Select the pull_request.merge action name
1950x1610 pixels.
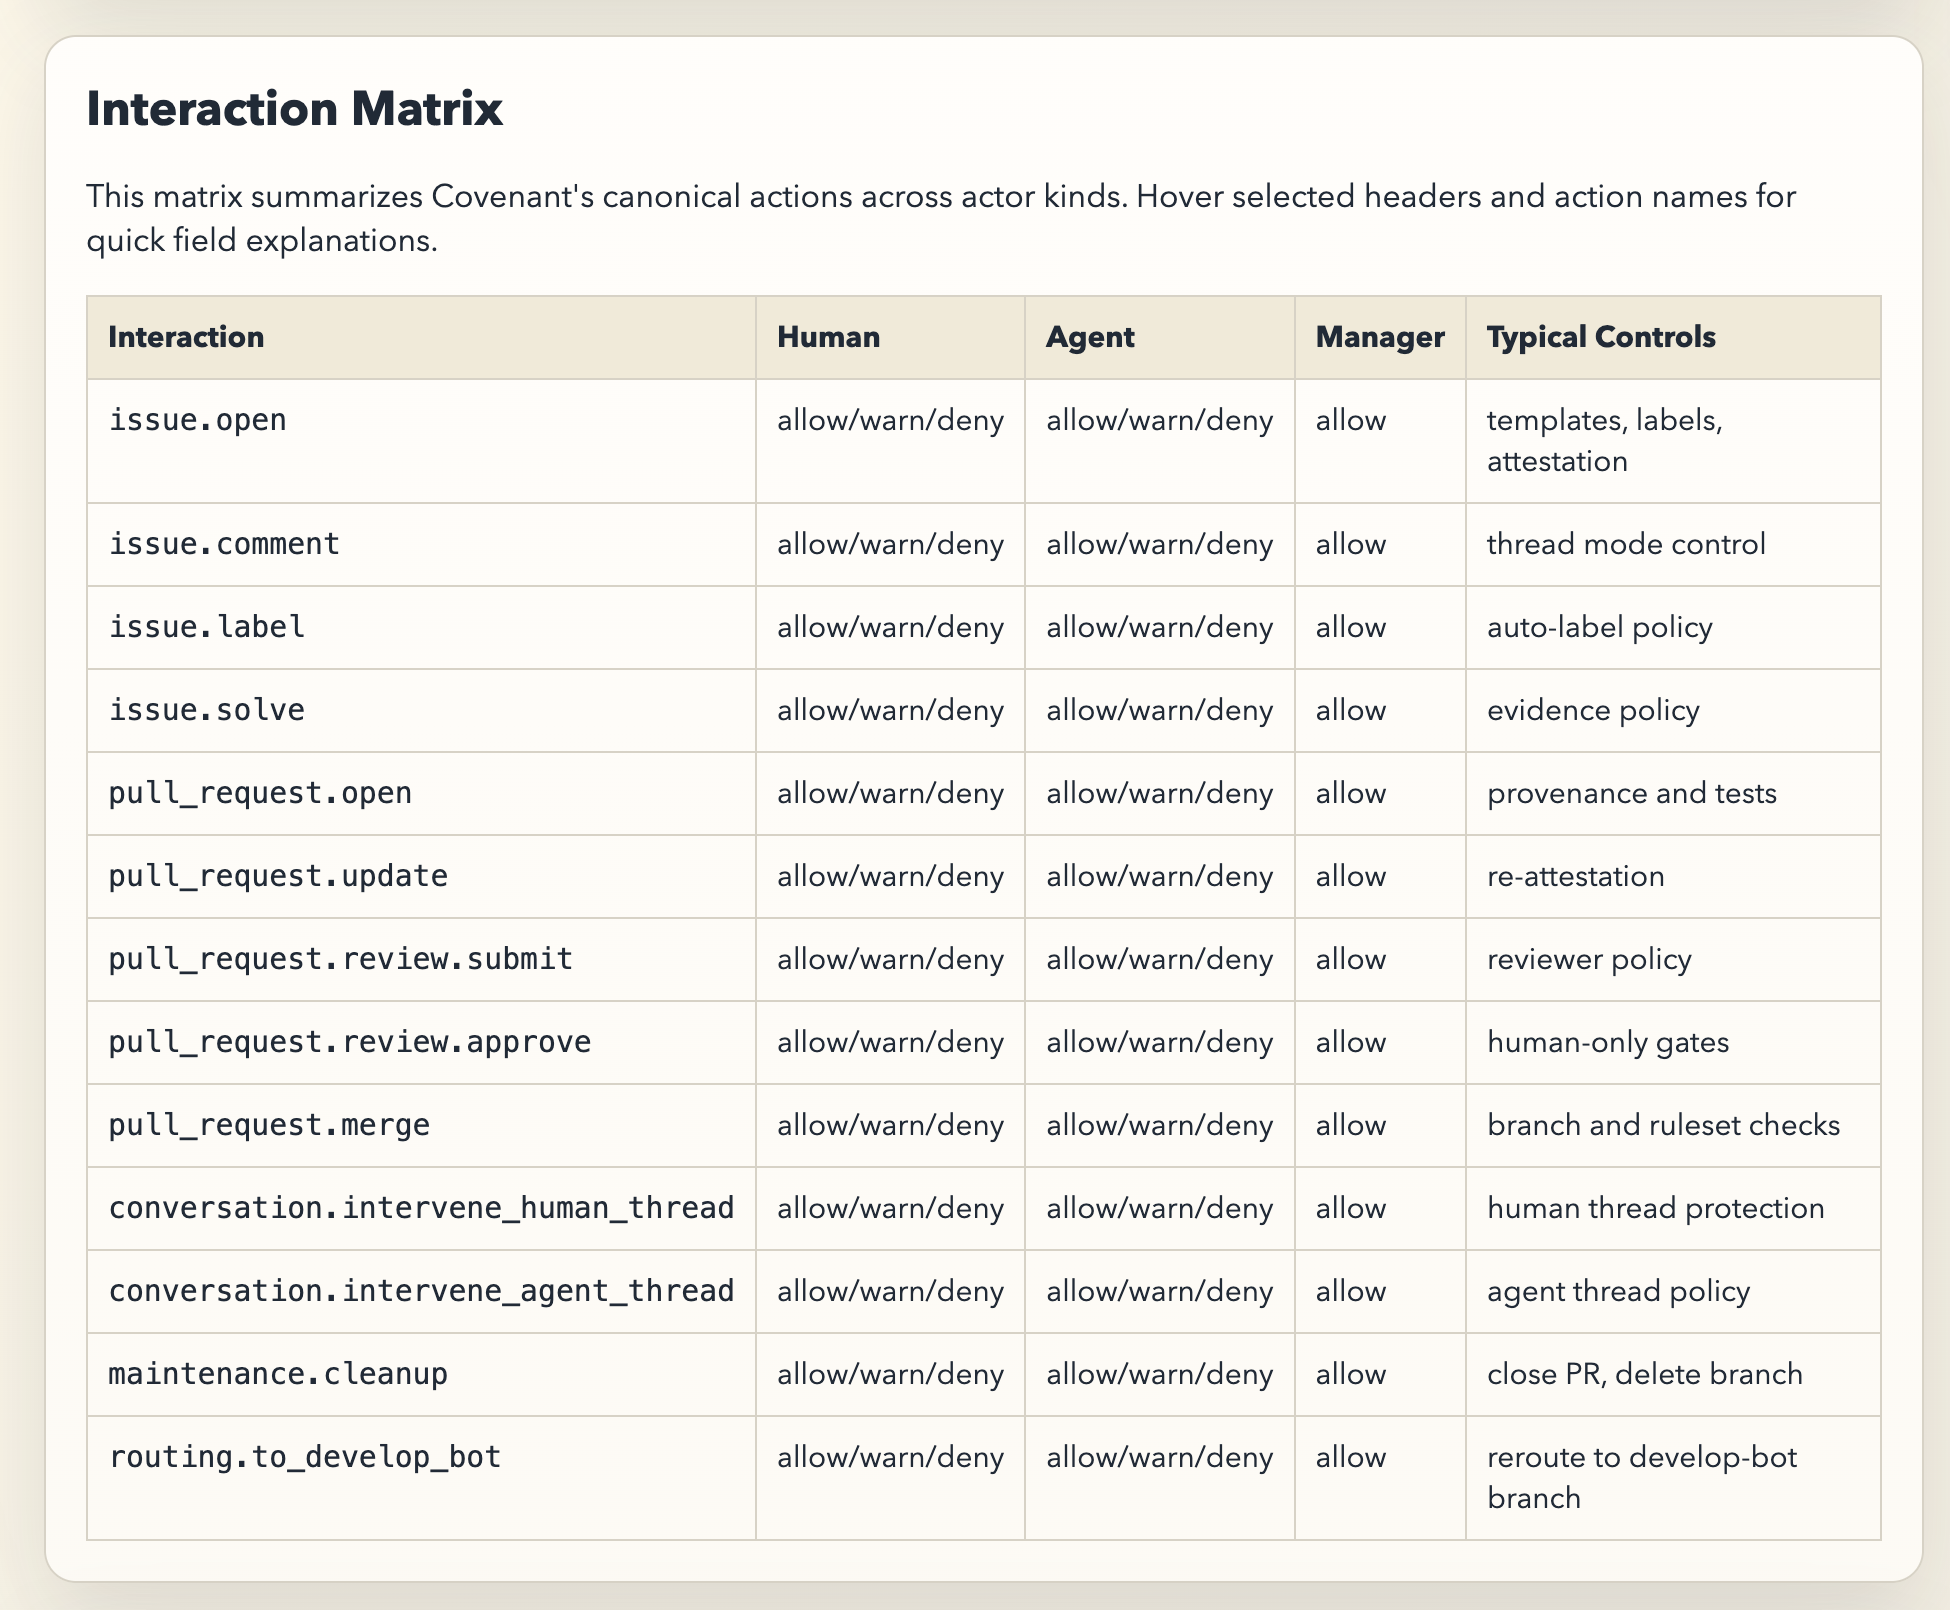tap(268, 1124)
